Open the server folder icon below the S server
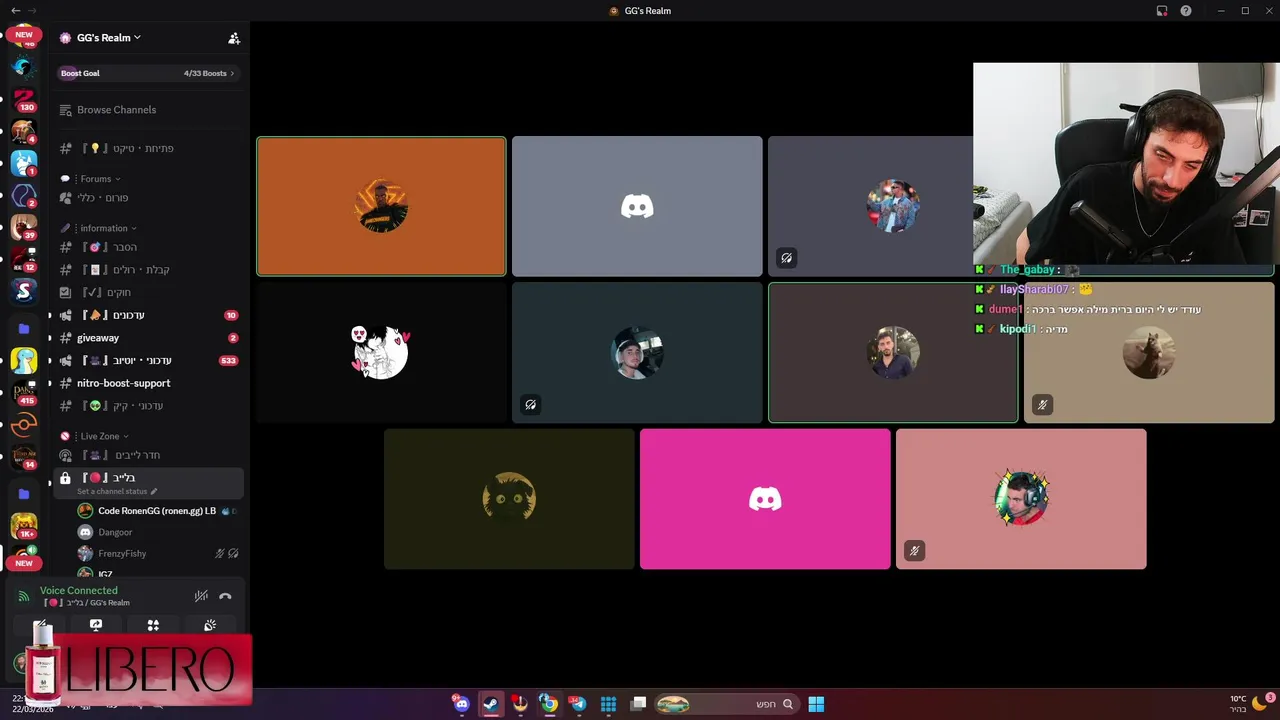The image size is (1280, 720). [24, 328]
